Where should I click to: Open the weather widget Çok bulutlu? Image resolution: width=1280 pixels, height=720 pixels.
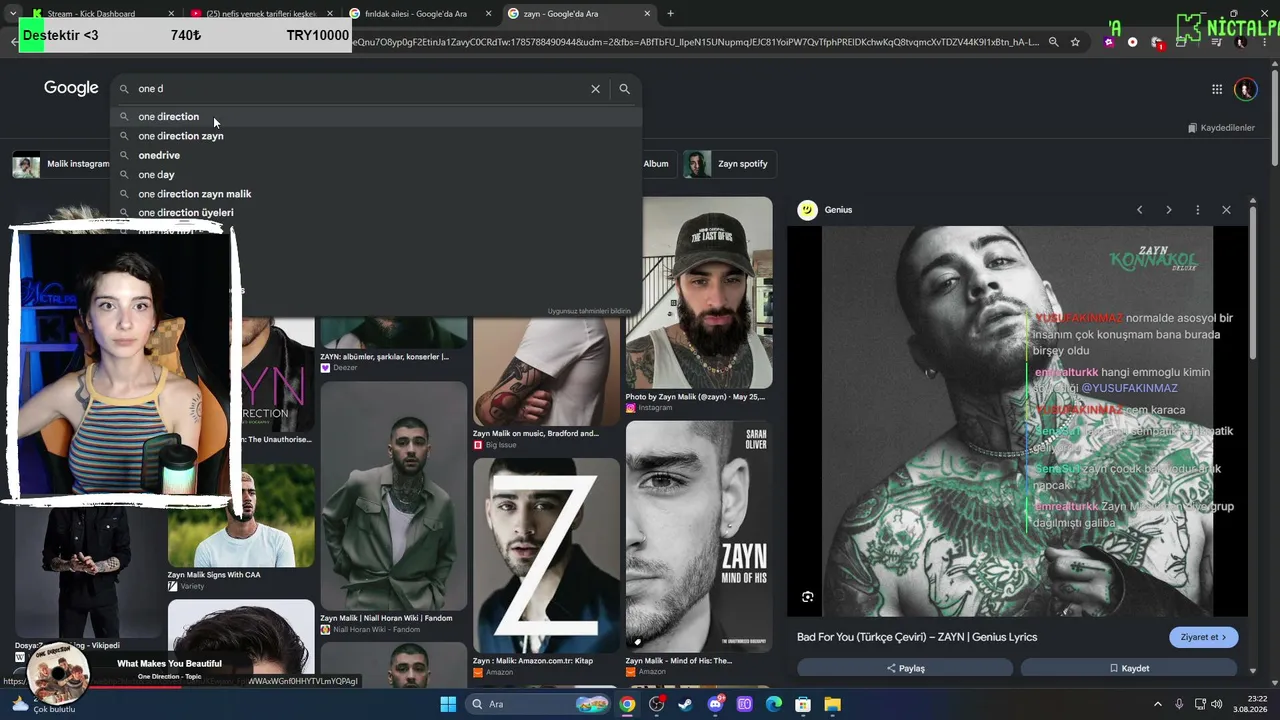(x=45, y=704)
